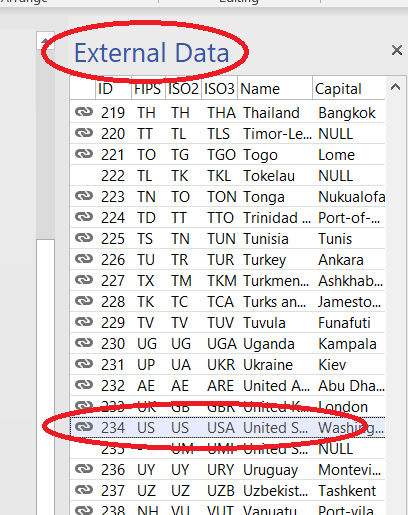Click ID cell 222
The height and width of the screenshot is (515, 408).
tap(113, 176)
